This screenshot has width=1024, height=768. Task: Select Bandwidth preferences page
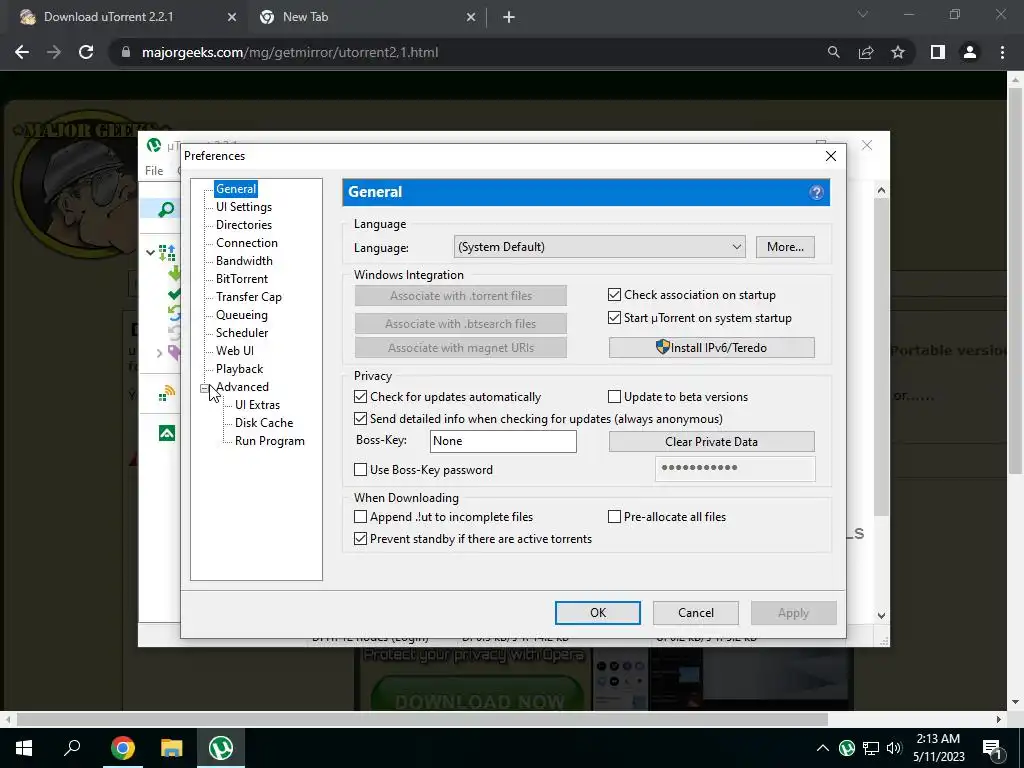(x=244, y=261)
